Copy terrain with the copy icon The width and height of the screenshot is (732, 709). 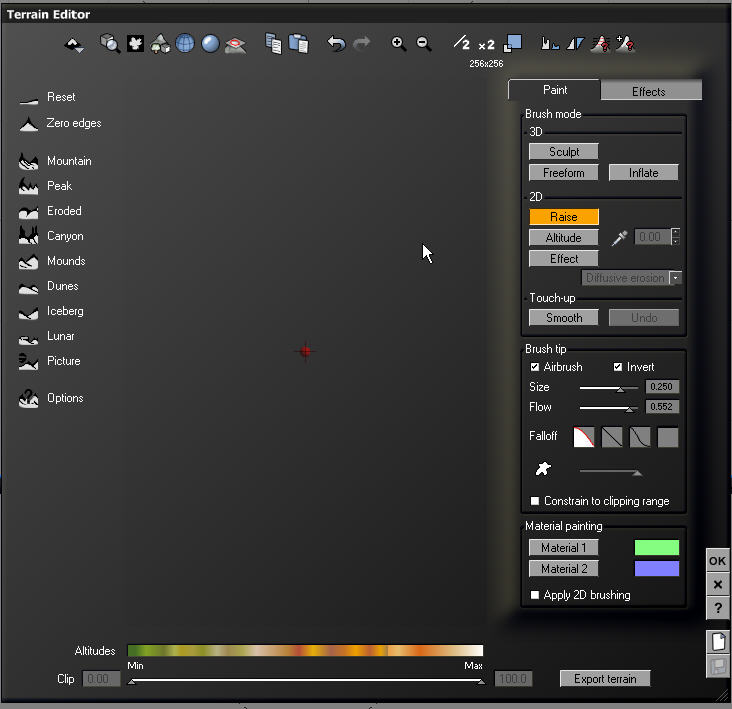tap(273, 43)
